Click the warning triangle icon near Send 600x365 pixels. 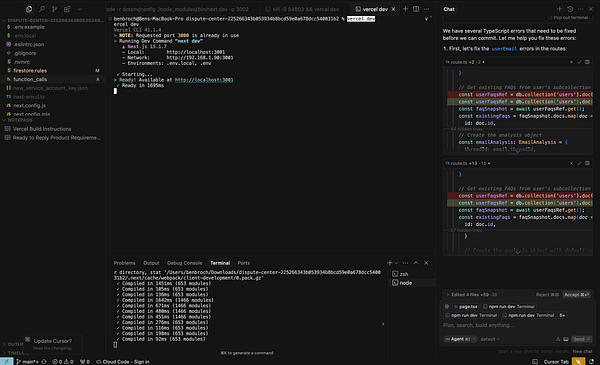[x=558, y=339]
